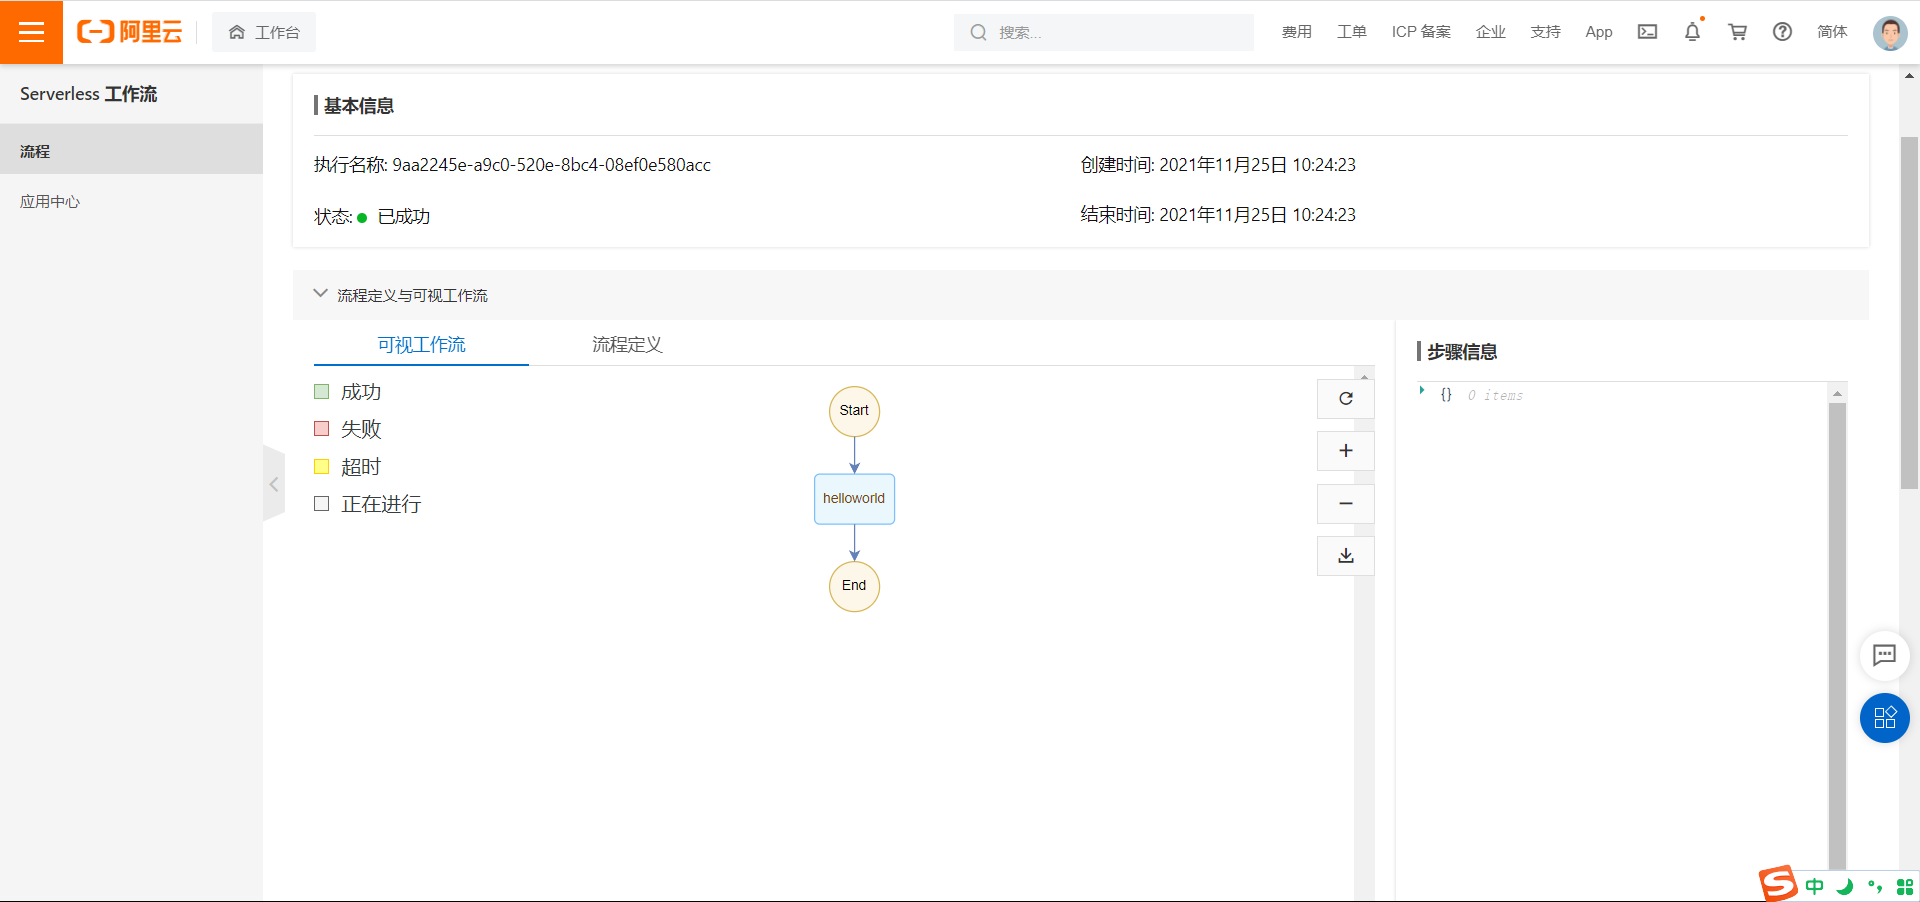Select the green 成功 status swatch
Image resolution: width=1920 pixels, height=902 pixels.
pyautogui.click(x=321, y=391)
